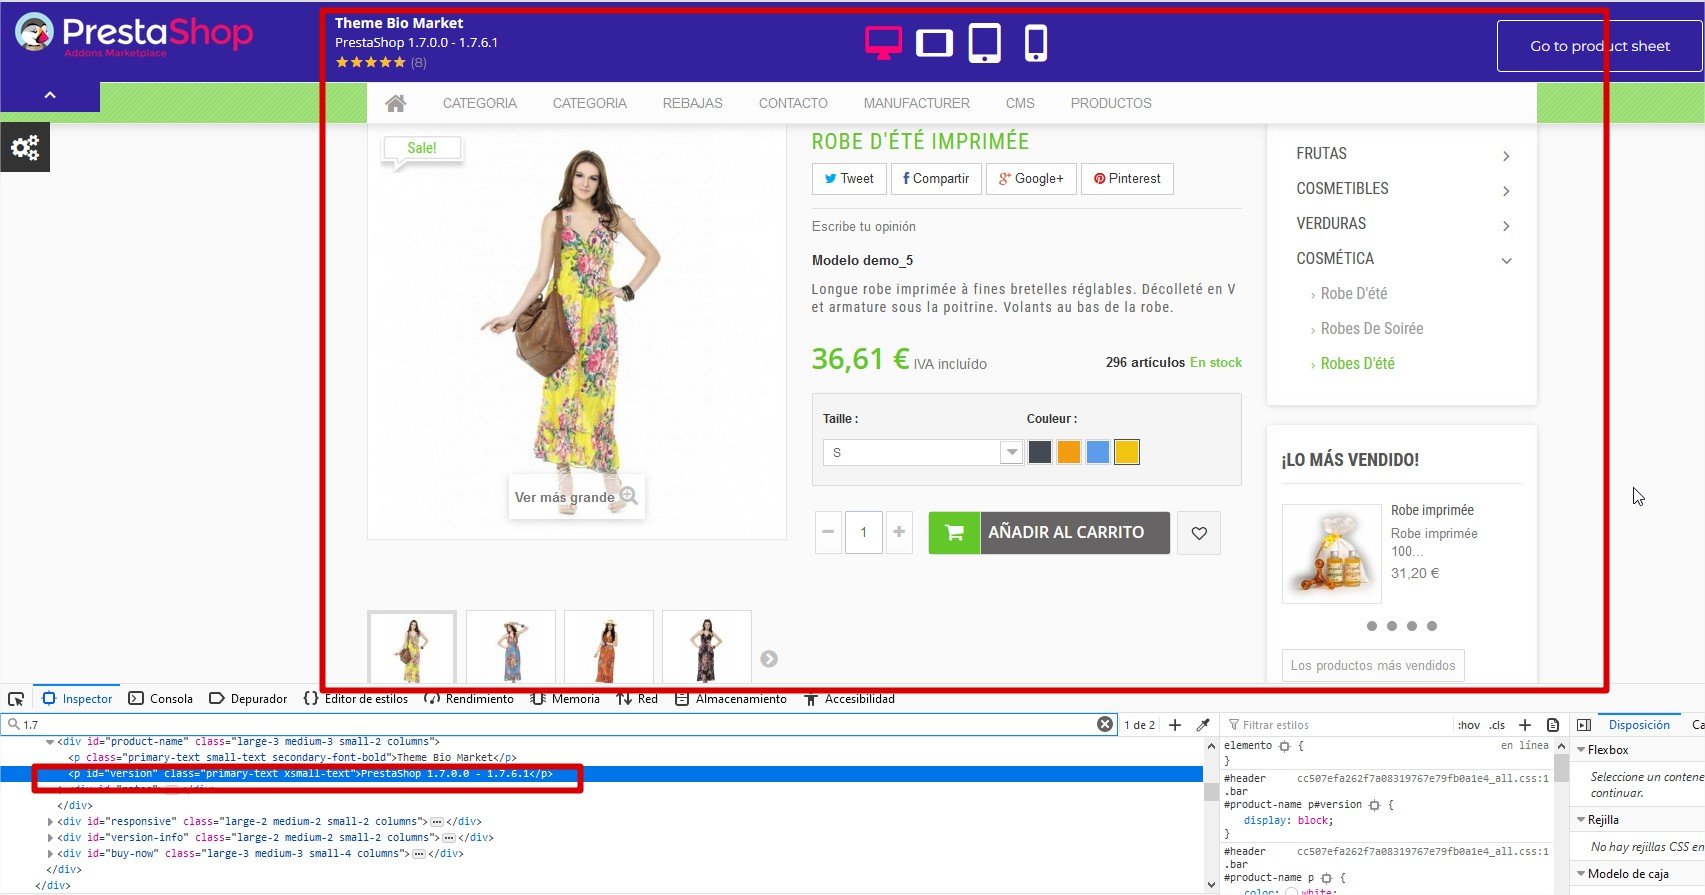Create a new node in the inspector
The width and height of the screenshot is (1705, 895).
[x=1175, y=724]
